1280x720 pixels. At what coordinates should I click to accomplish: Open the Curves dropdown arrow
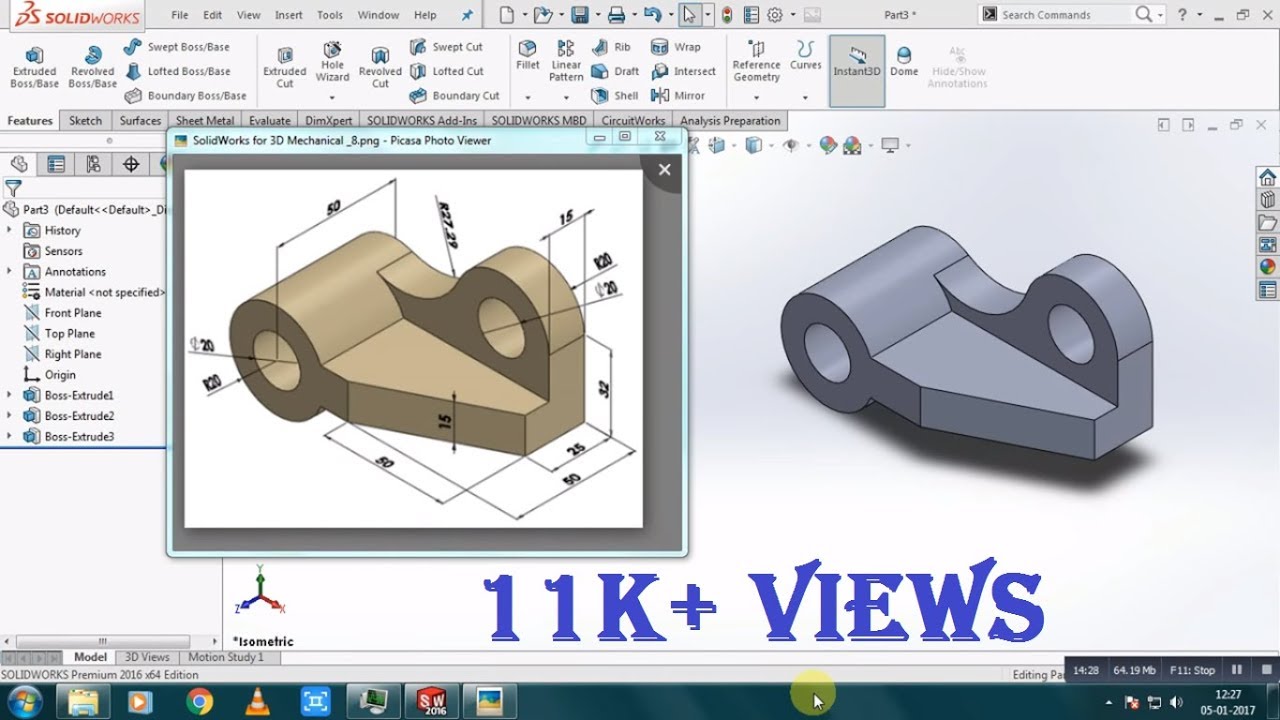805,97
